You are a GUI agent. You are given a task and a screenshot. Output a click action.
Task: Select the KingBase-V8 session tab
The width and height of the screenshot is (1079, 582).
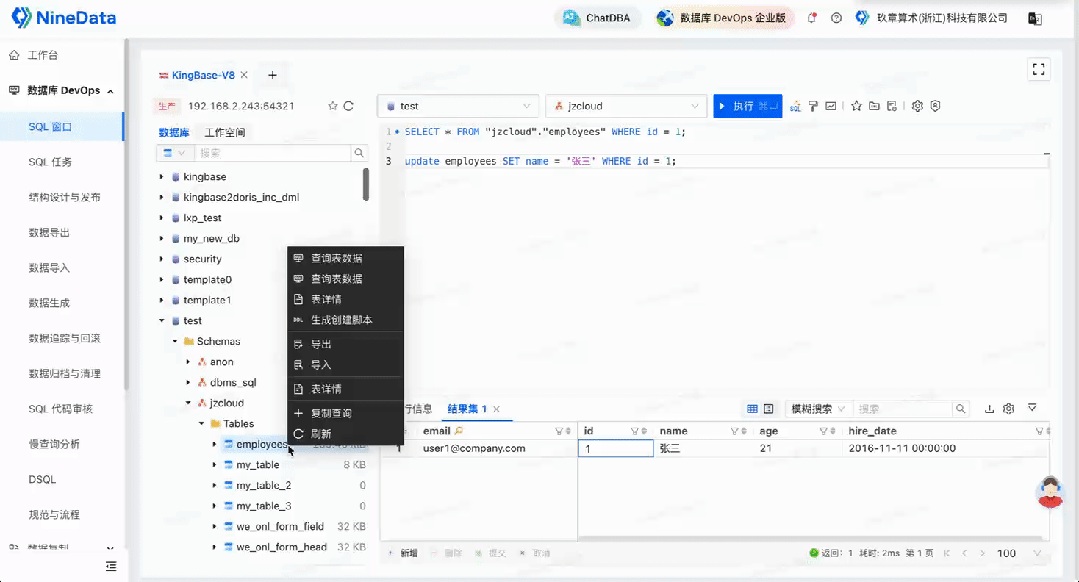[203, 75]
